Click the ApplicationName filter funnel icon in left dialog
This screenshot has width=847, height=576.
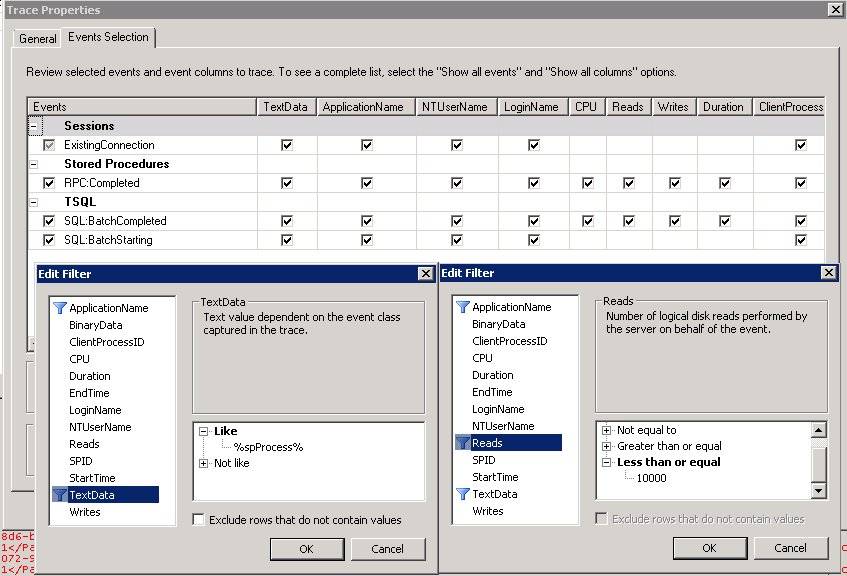click(x=60, y=308)
